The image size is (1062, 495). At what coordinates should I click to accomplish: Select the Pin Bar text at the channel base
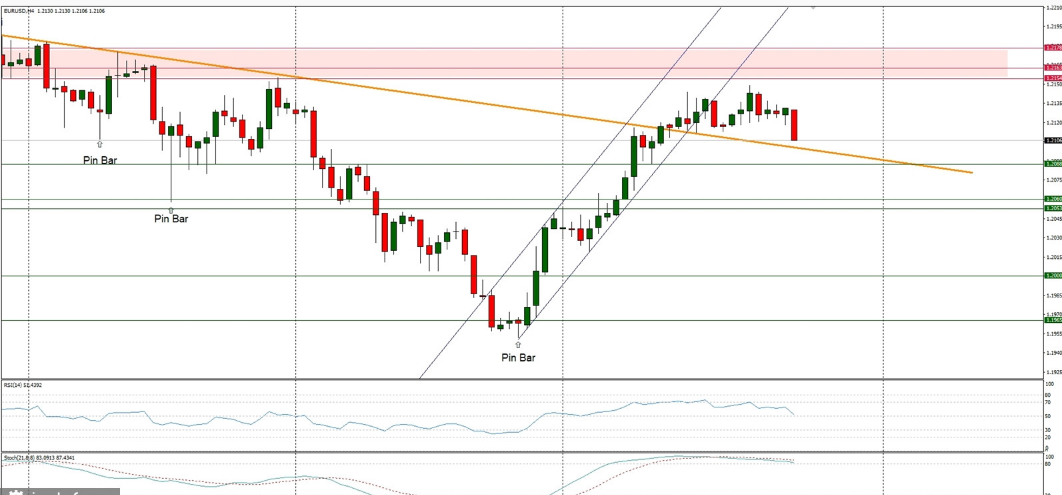518,357
